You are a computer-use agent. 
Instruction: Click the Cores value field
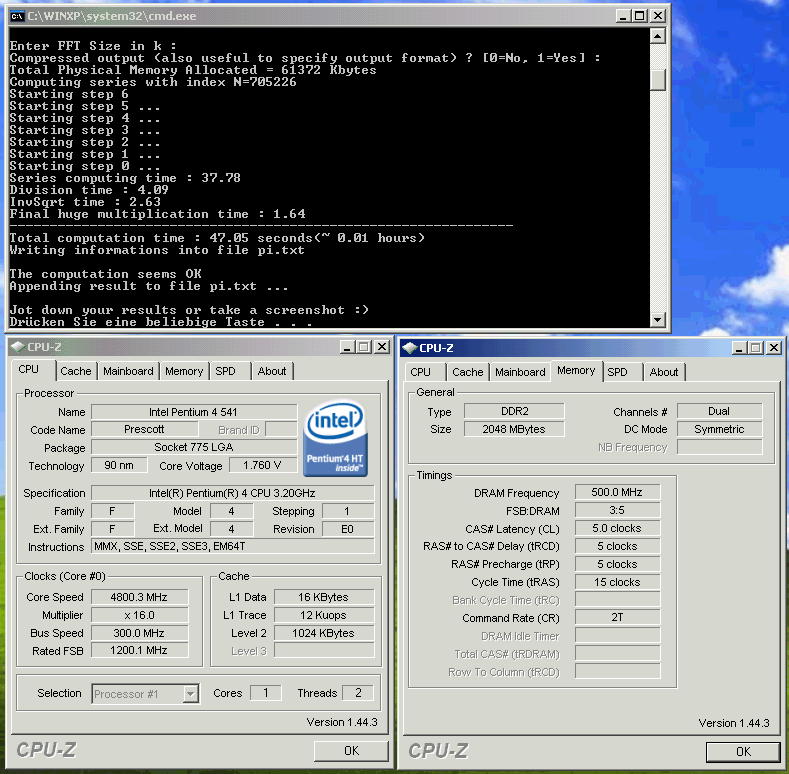(x=266, y=693)
